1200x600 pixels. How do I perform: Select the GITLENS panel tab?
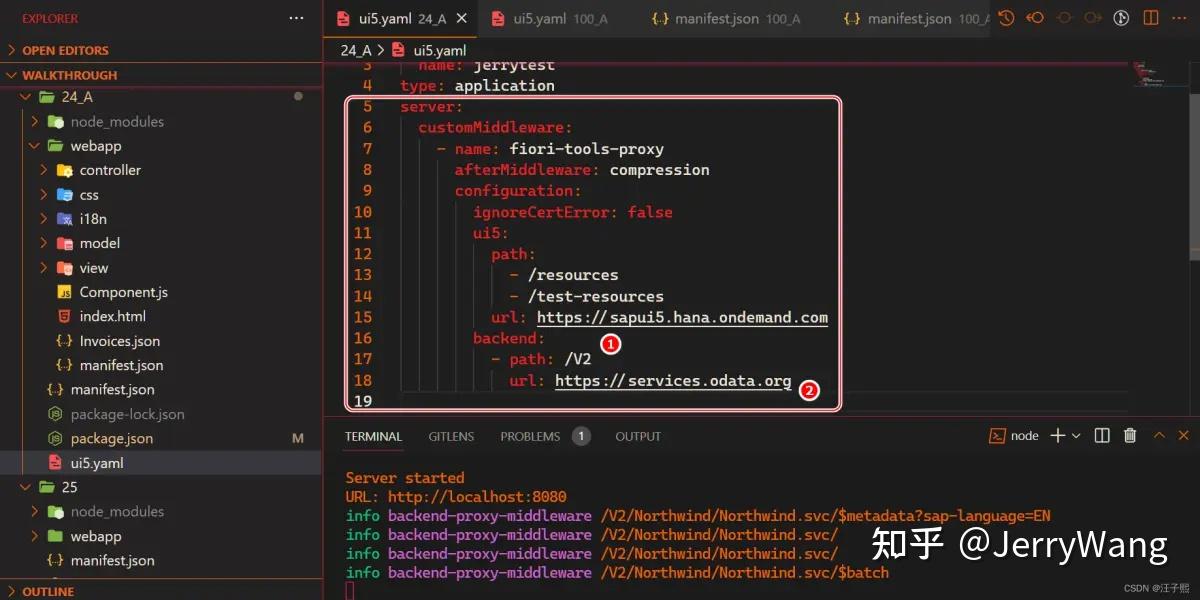point(451,436)
